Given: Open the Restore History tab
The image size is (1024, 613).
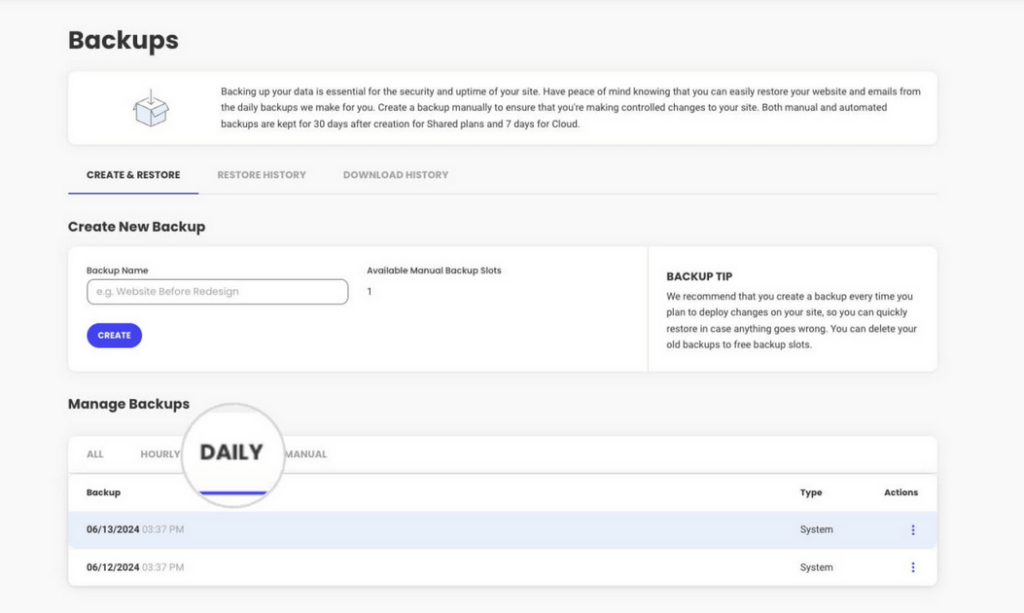Looking at the screenshot, I should coord(261,175).
